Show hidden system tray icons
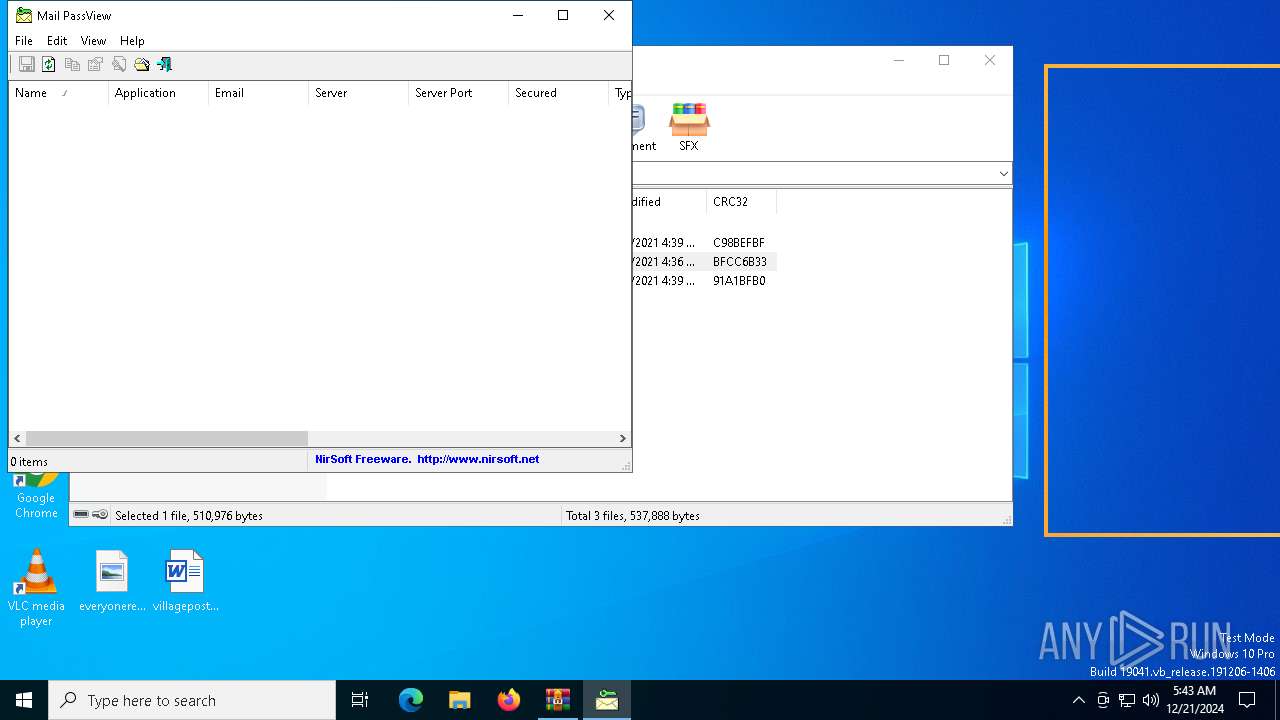The width and height of the screenshot is (1280, 720). [1078, 700]
